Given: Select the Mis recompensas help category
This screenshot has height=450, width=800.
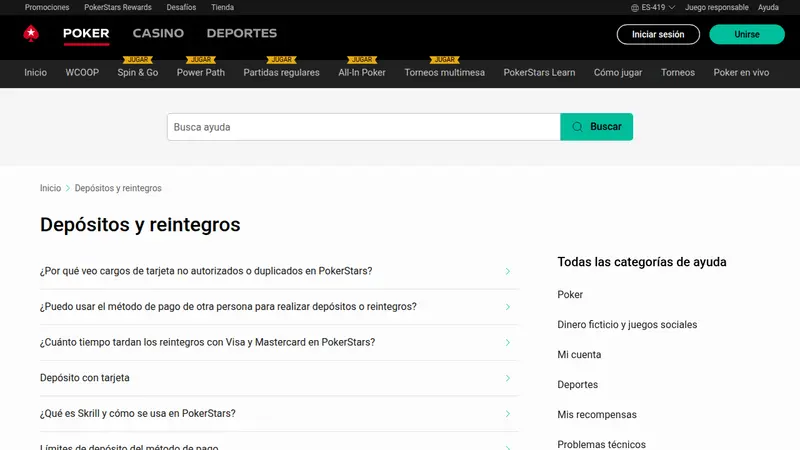Looking at the screenshot, I should point(597,415).
